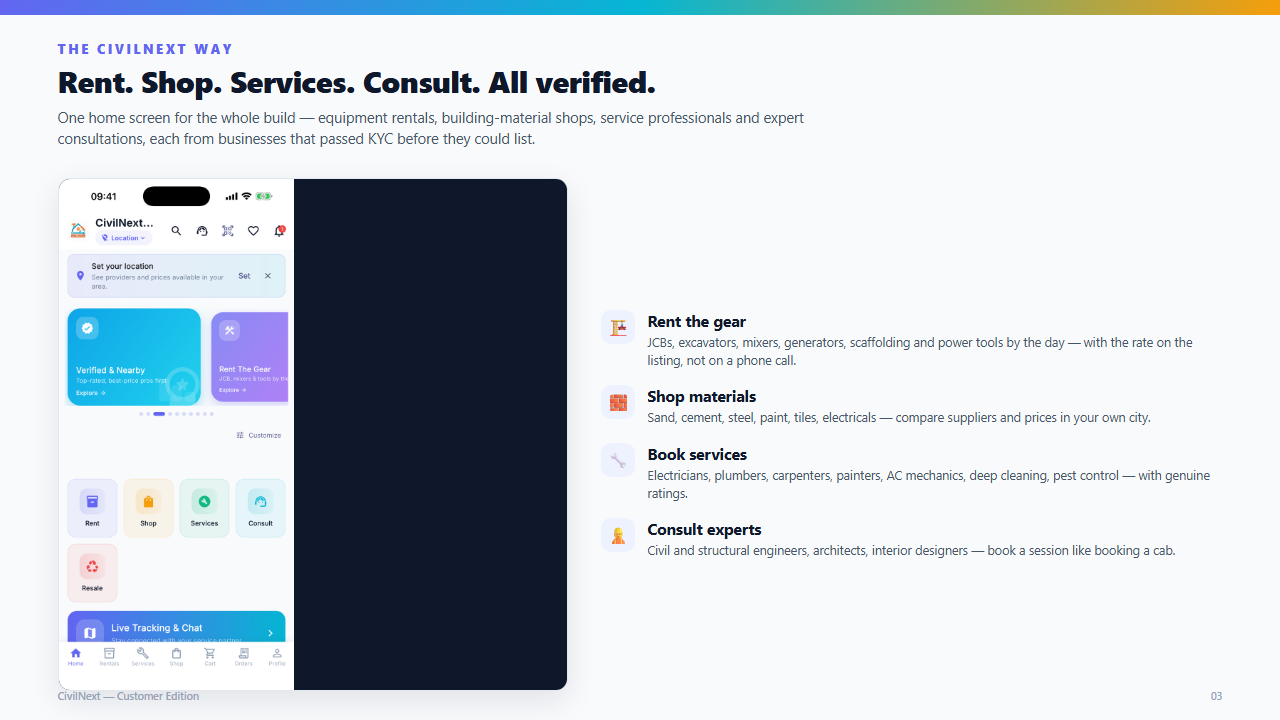Select the Services category tile with wrench
Image resolution: width=1280 pixels, height=720 pixels.
point(204,508)
